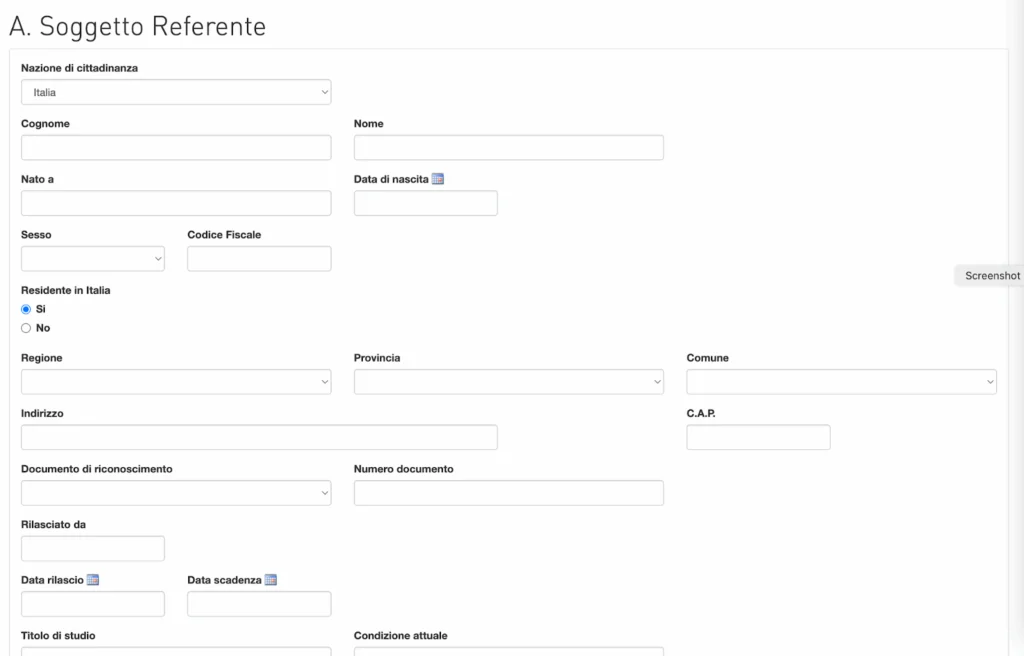Click the Codice Fiscale input box

(x=259, y=259)
